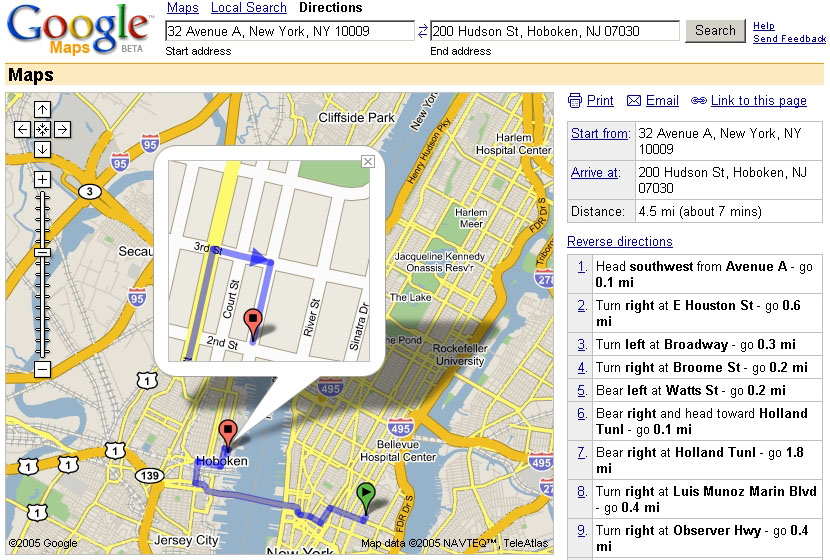
Task: Click the End address input field
Action: click(x=555, y=31)
